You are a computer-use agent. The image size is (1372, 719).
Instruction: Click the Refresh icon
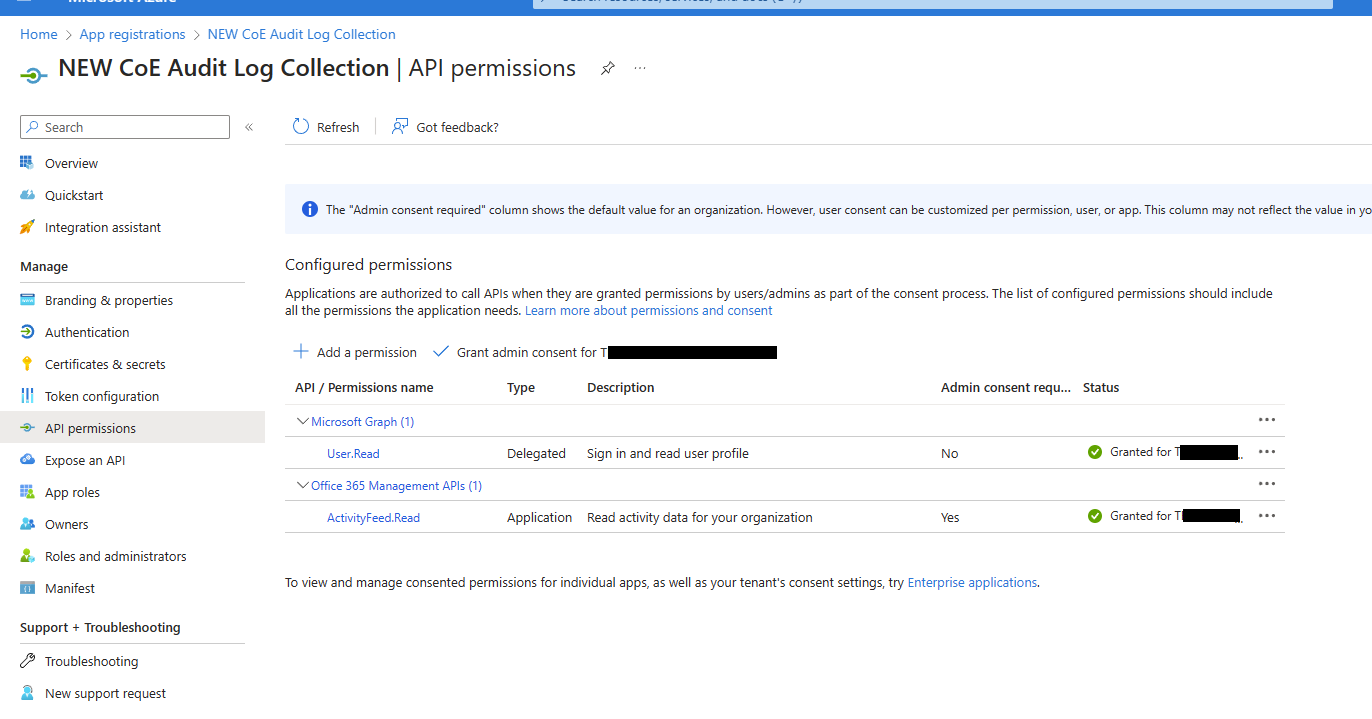(x=300, y=126)
